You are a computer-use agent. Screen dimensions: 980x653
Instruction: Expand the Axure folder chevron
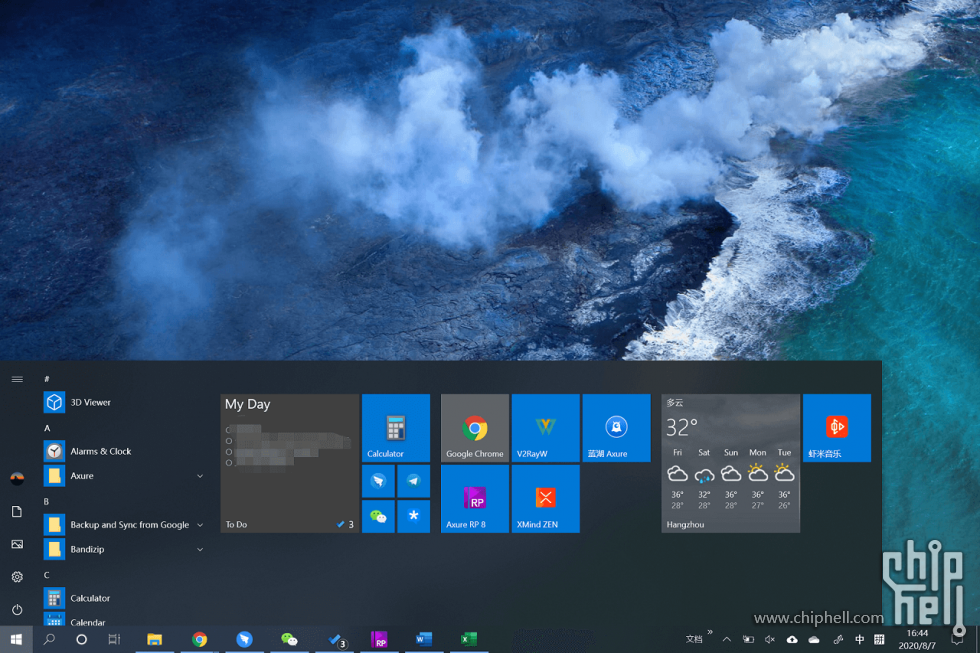pos(200,476)
